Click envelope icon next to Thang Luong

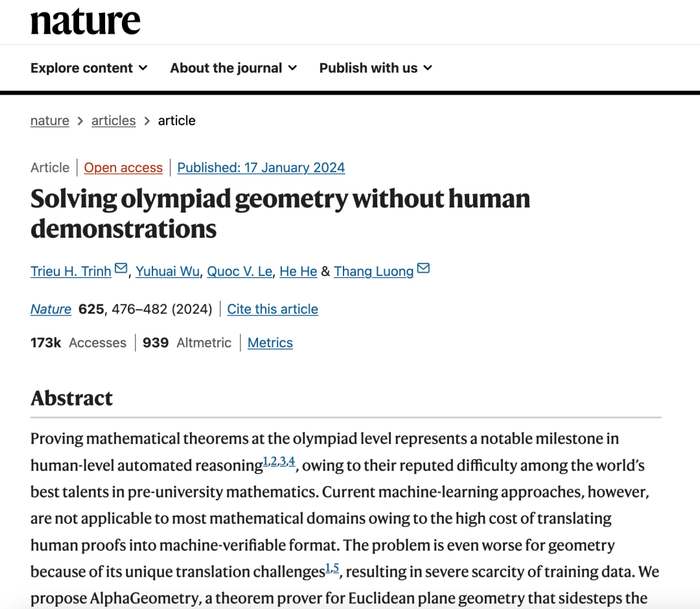[x=423, y=269]
